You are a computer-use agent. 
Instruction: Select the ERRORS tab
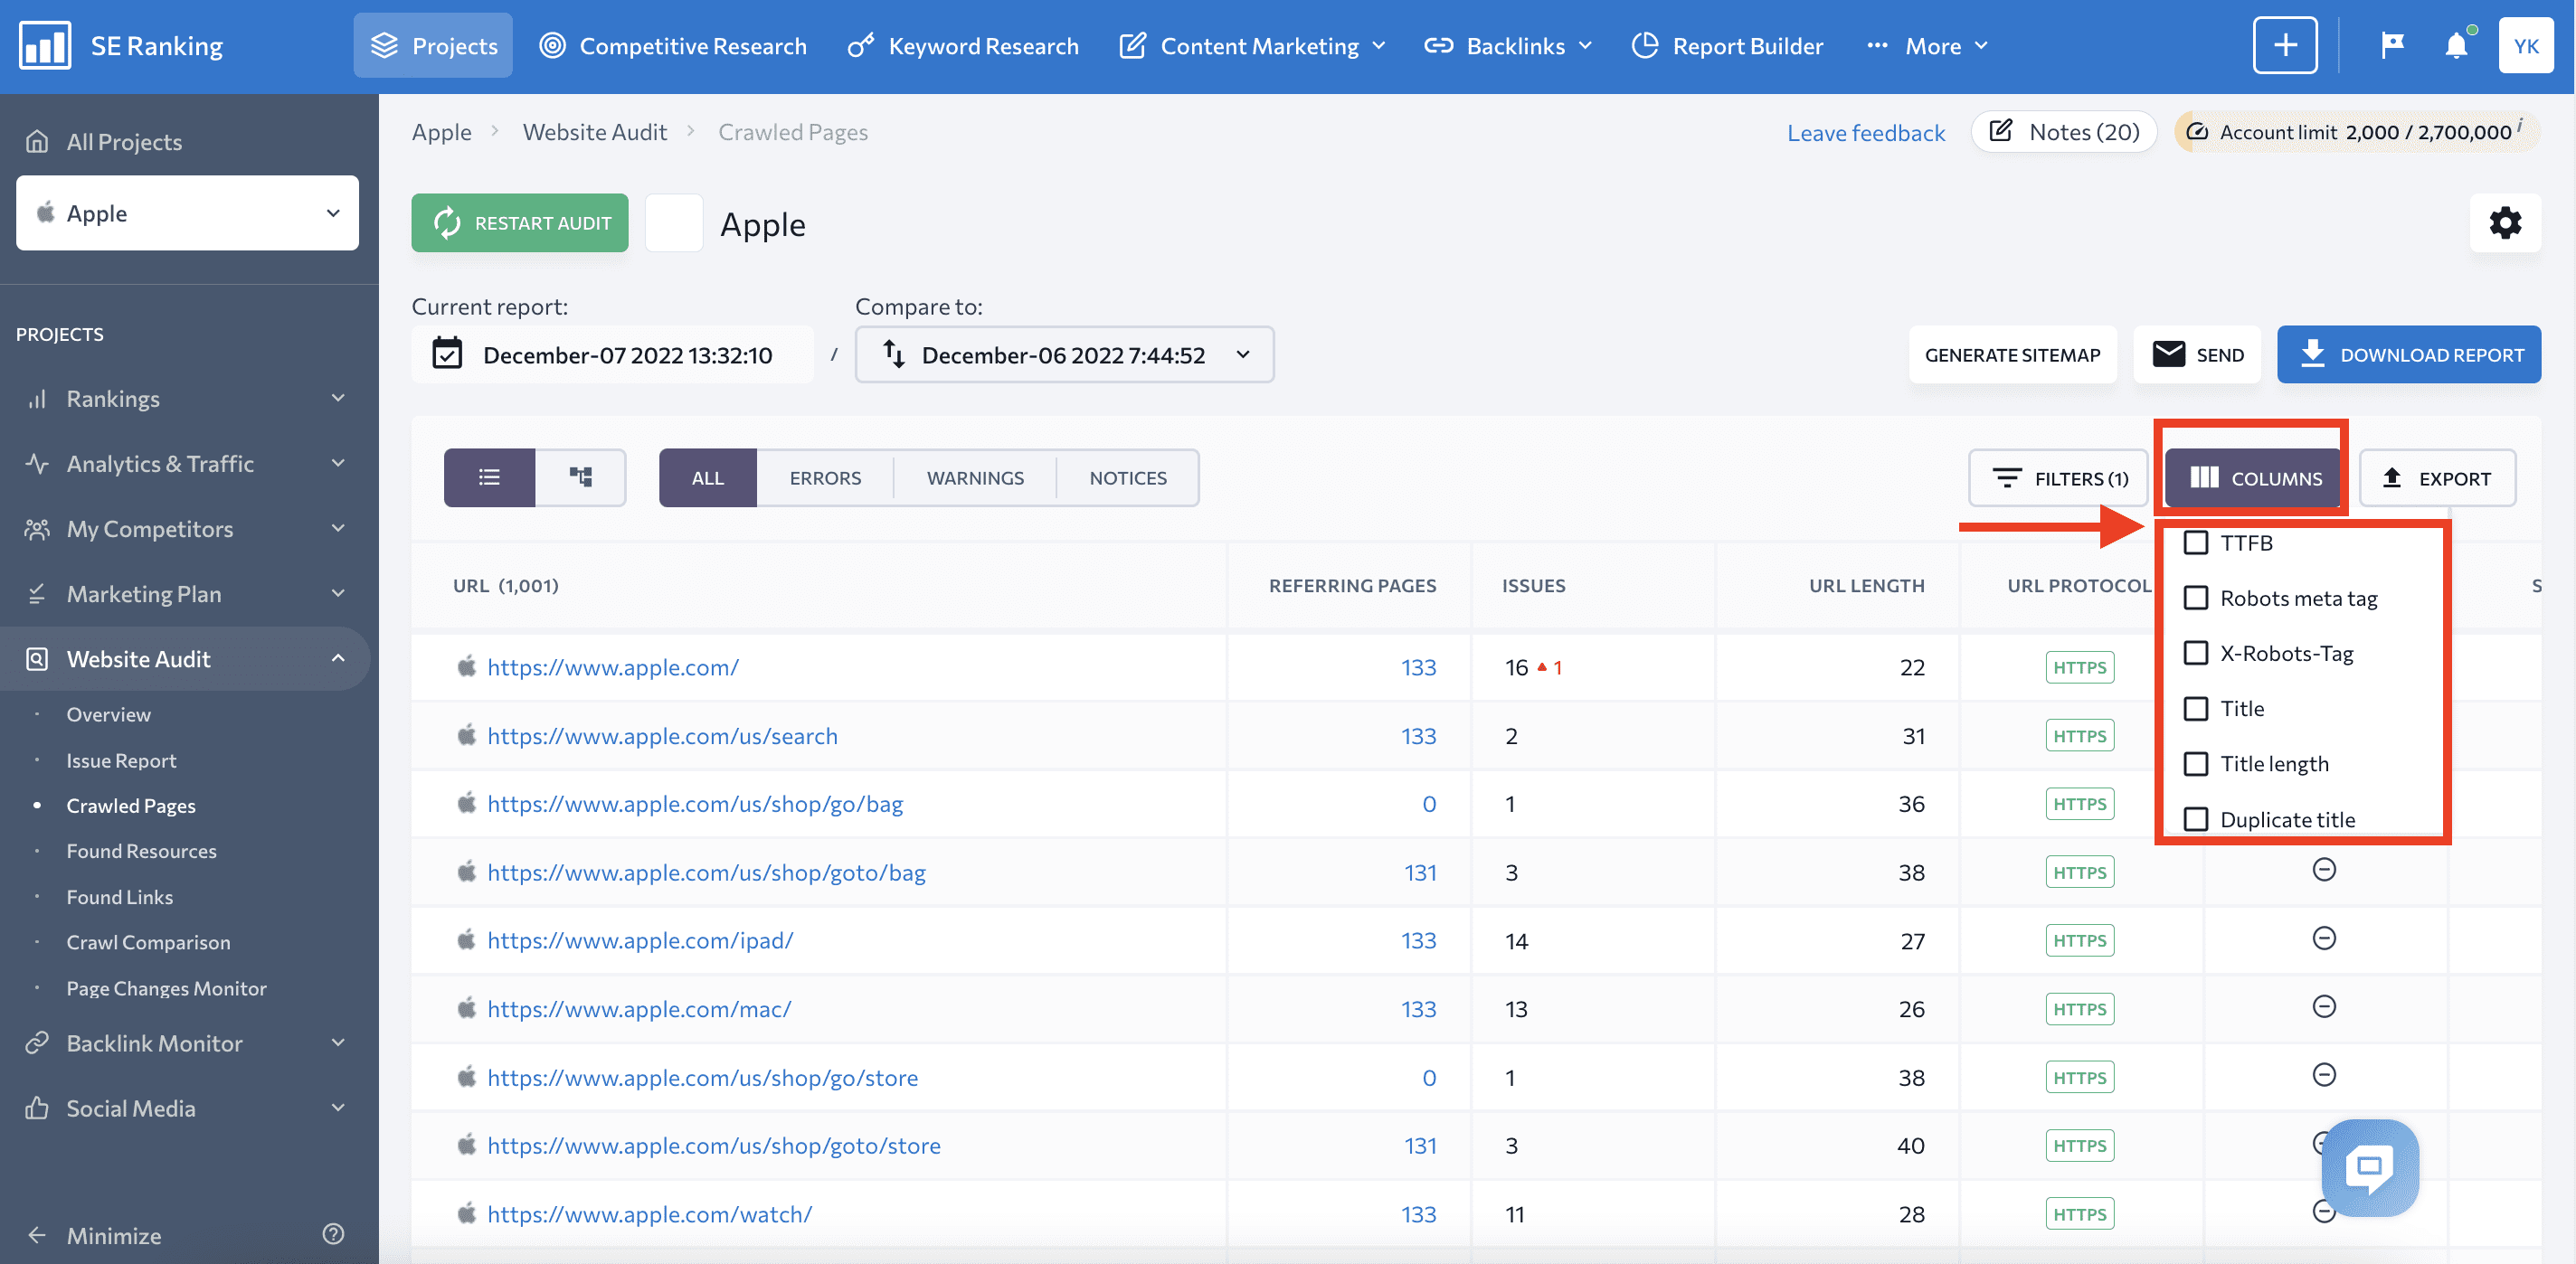825,478
